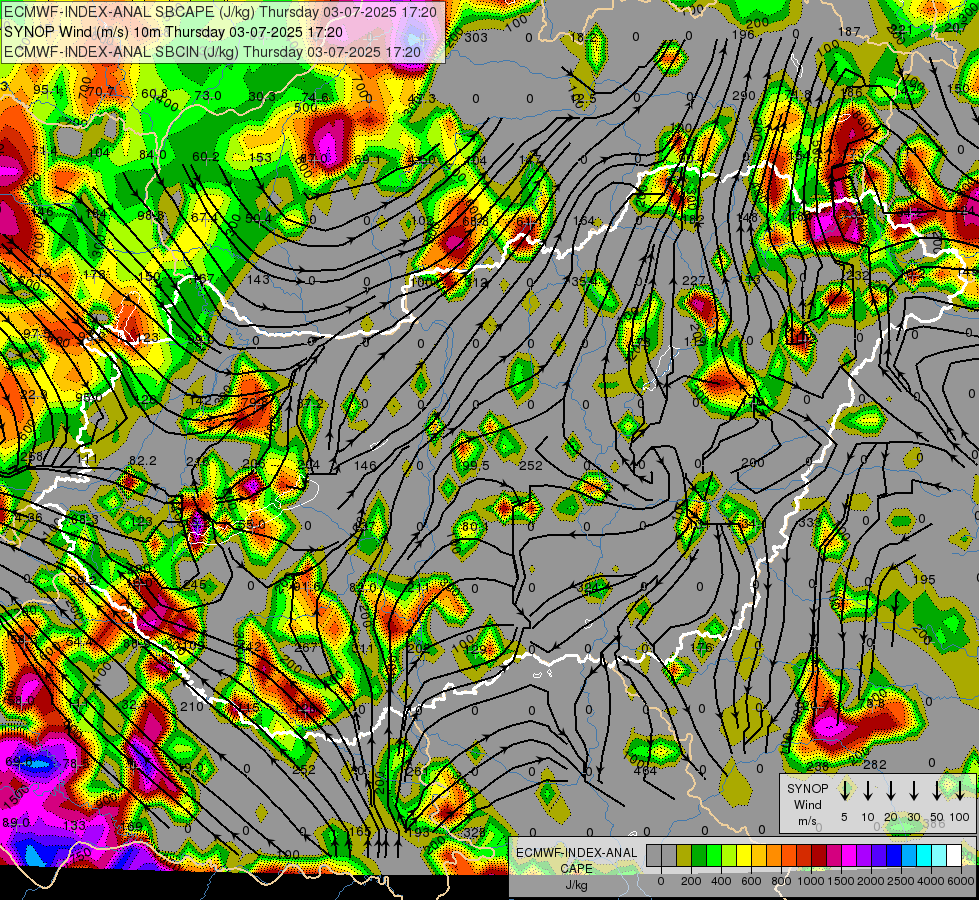
Task: Click the '2500' tick label in CAPE legend
Action: tap(901, 881)
